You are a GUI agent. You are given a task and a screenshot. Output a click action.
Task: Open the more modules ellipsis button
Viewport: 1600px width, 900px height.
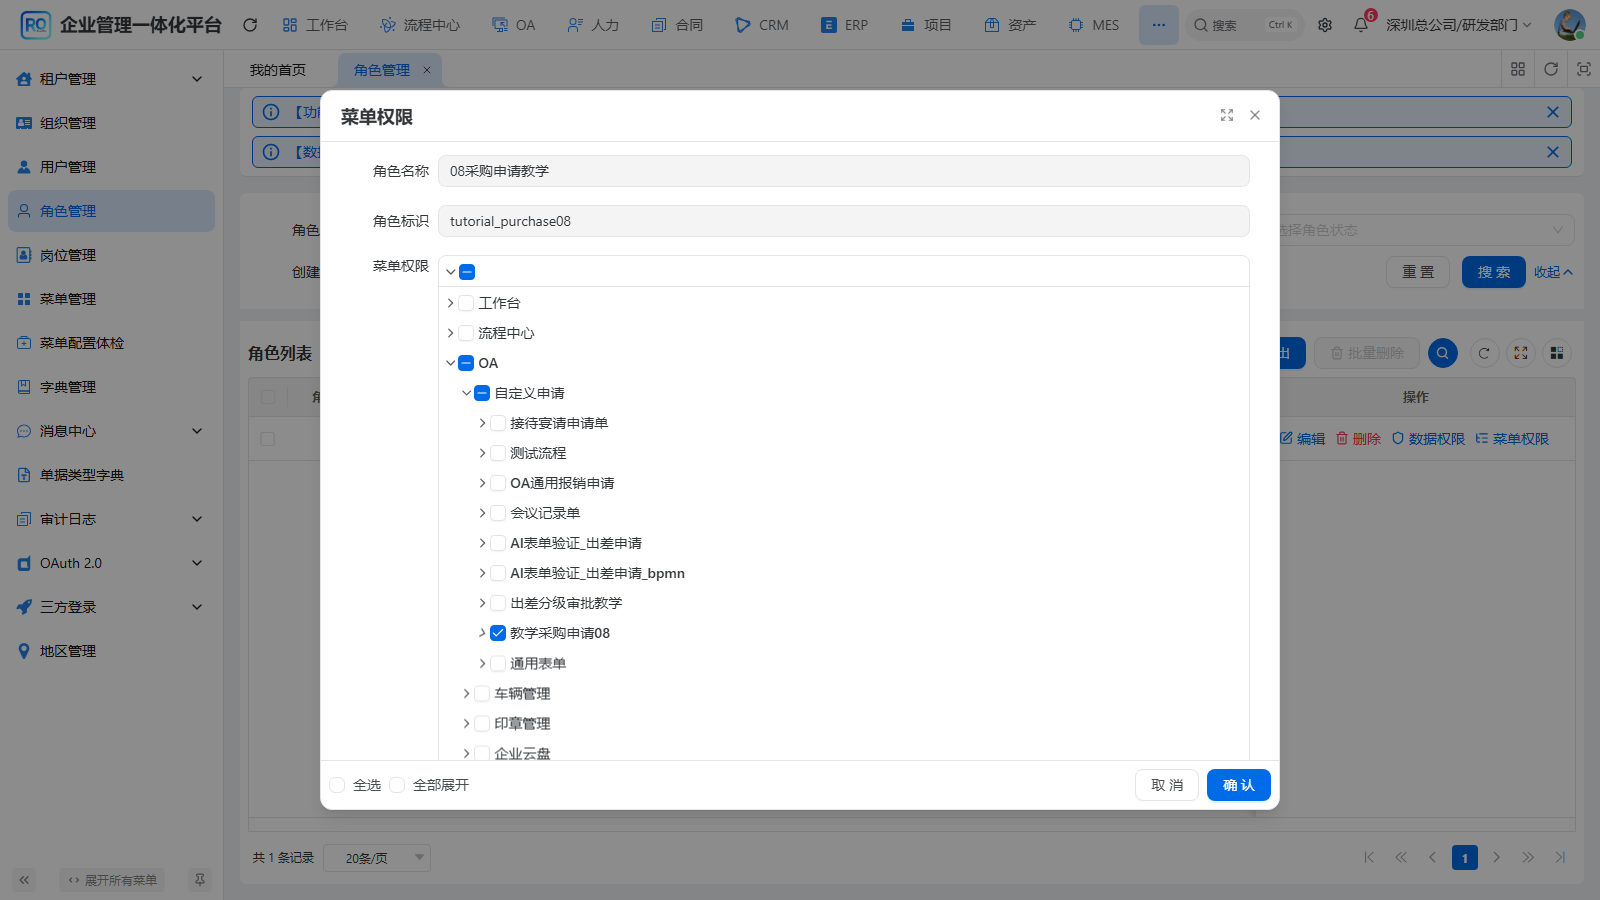pos(1158,25)
